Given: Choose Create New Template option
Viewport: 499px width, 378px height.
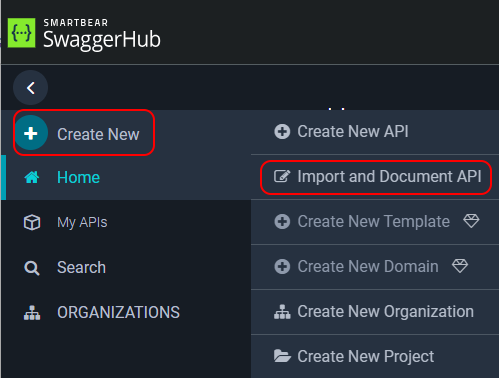Looking at the screenshot, I should 374,221.
